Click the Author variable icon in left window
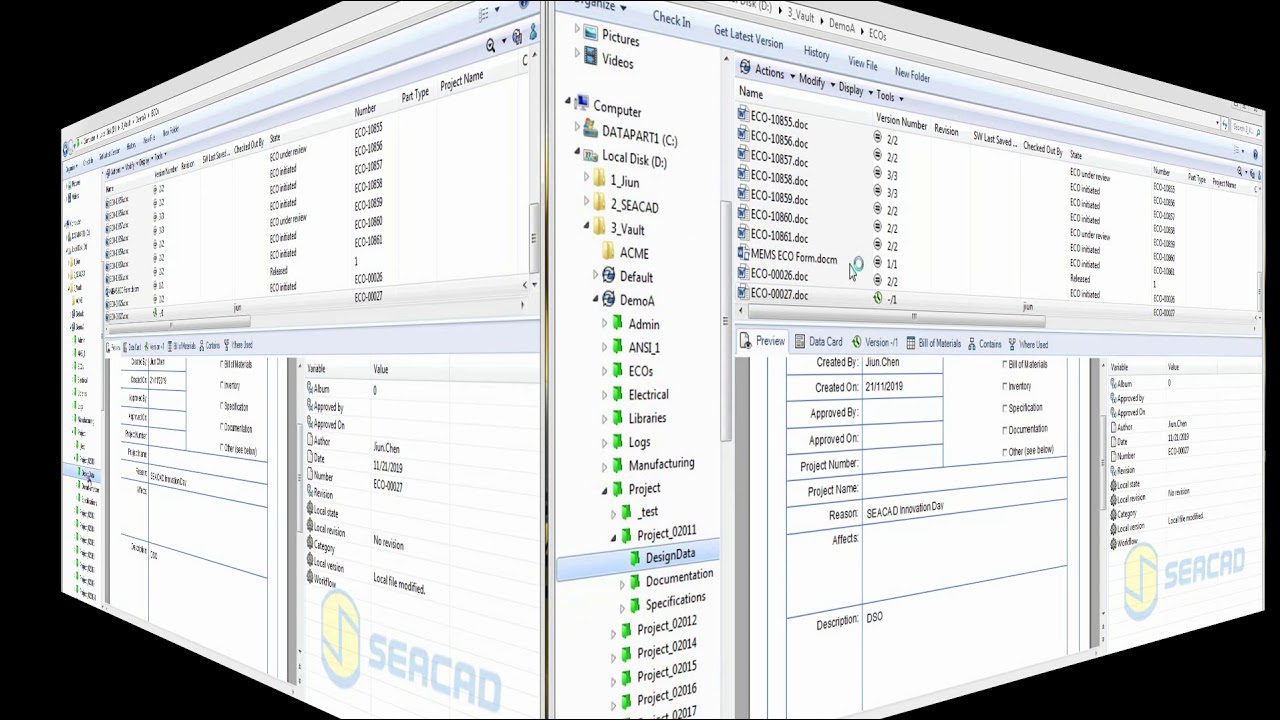This screenshot has width=1280, height=720. pyautogui.click(x=312, y=439)
